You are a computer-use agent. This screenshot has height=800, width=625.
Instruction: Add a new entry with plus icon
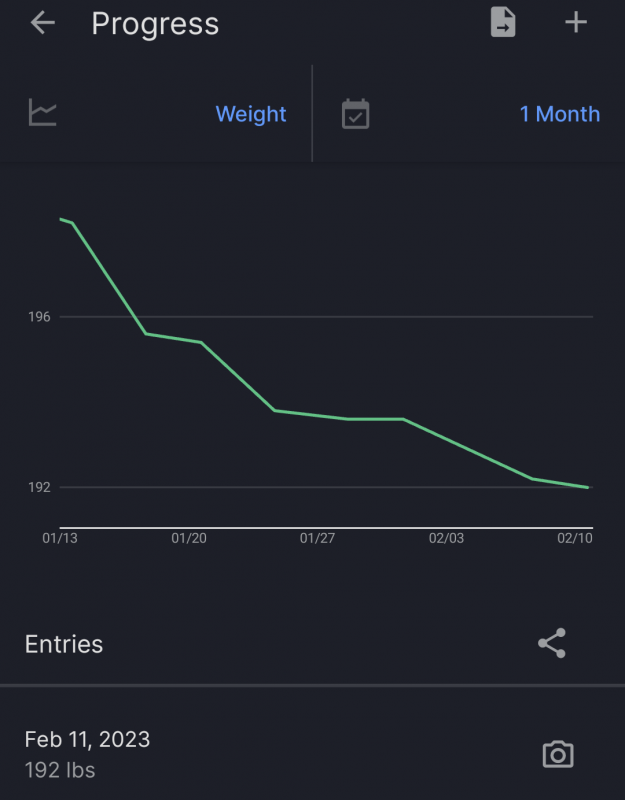[x=576, y=23]
